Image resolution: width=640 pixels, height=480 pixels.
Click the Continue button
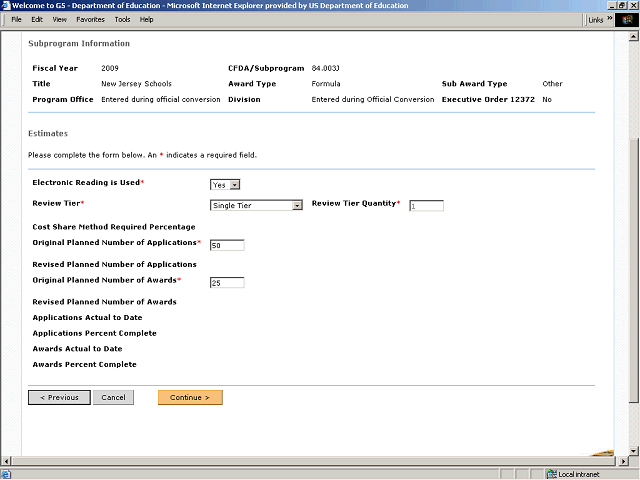tap(190, 398)
